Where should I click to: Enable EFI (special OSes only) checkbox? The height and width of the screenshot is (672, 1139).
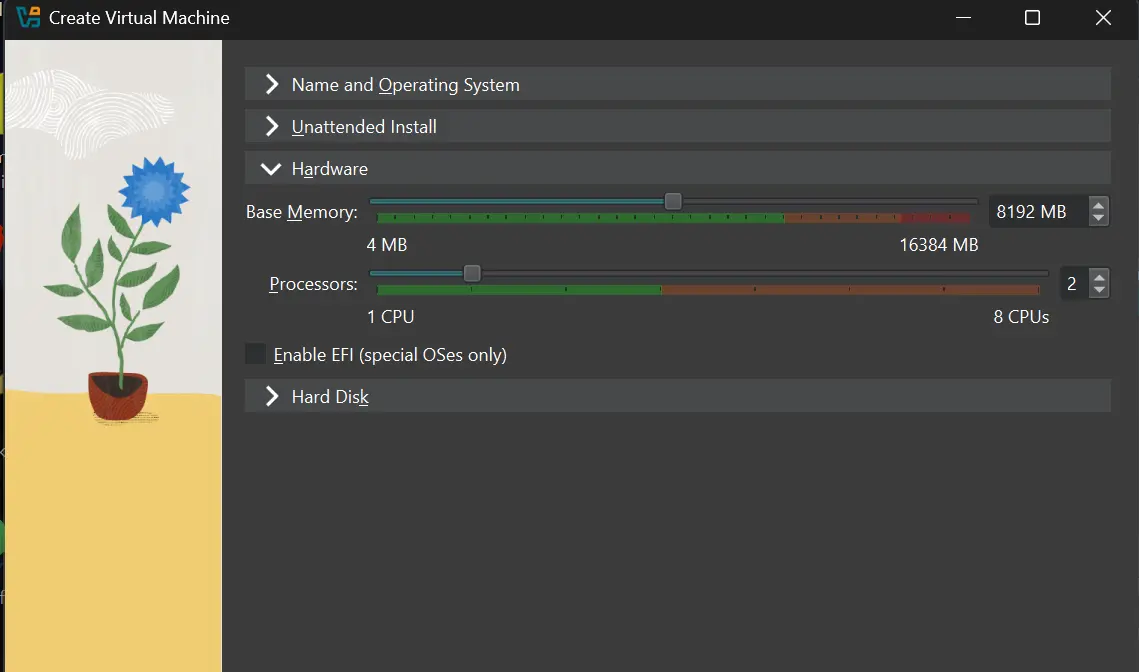click(x=257, y=355)
